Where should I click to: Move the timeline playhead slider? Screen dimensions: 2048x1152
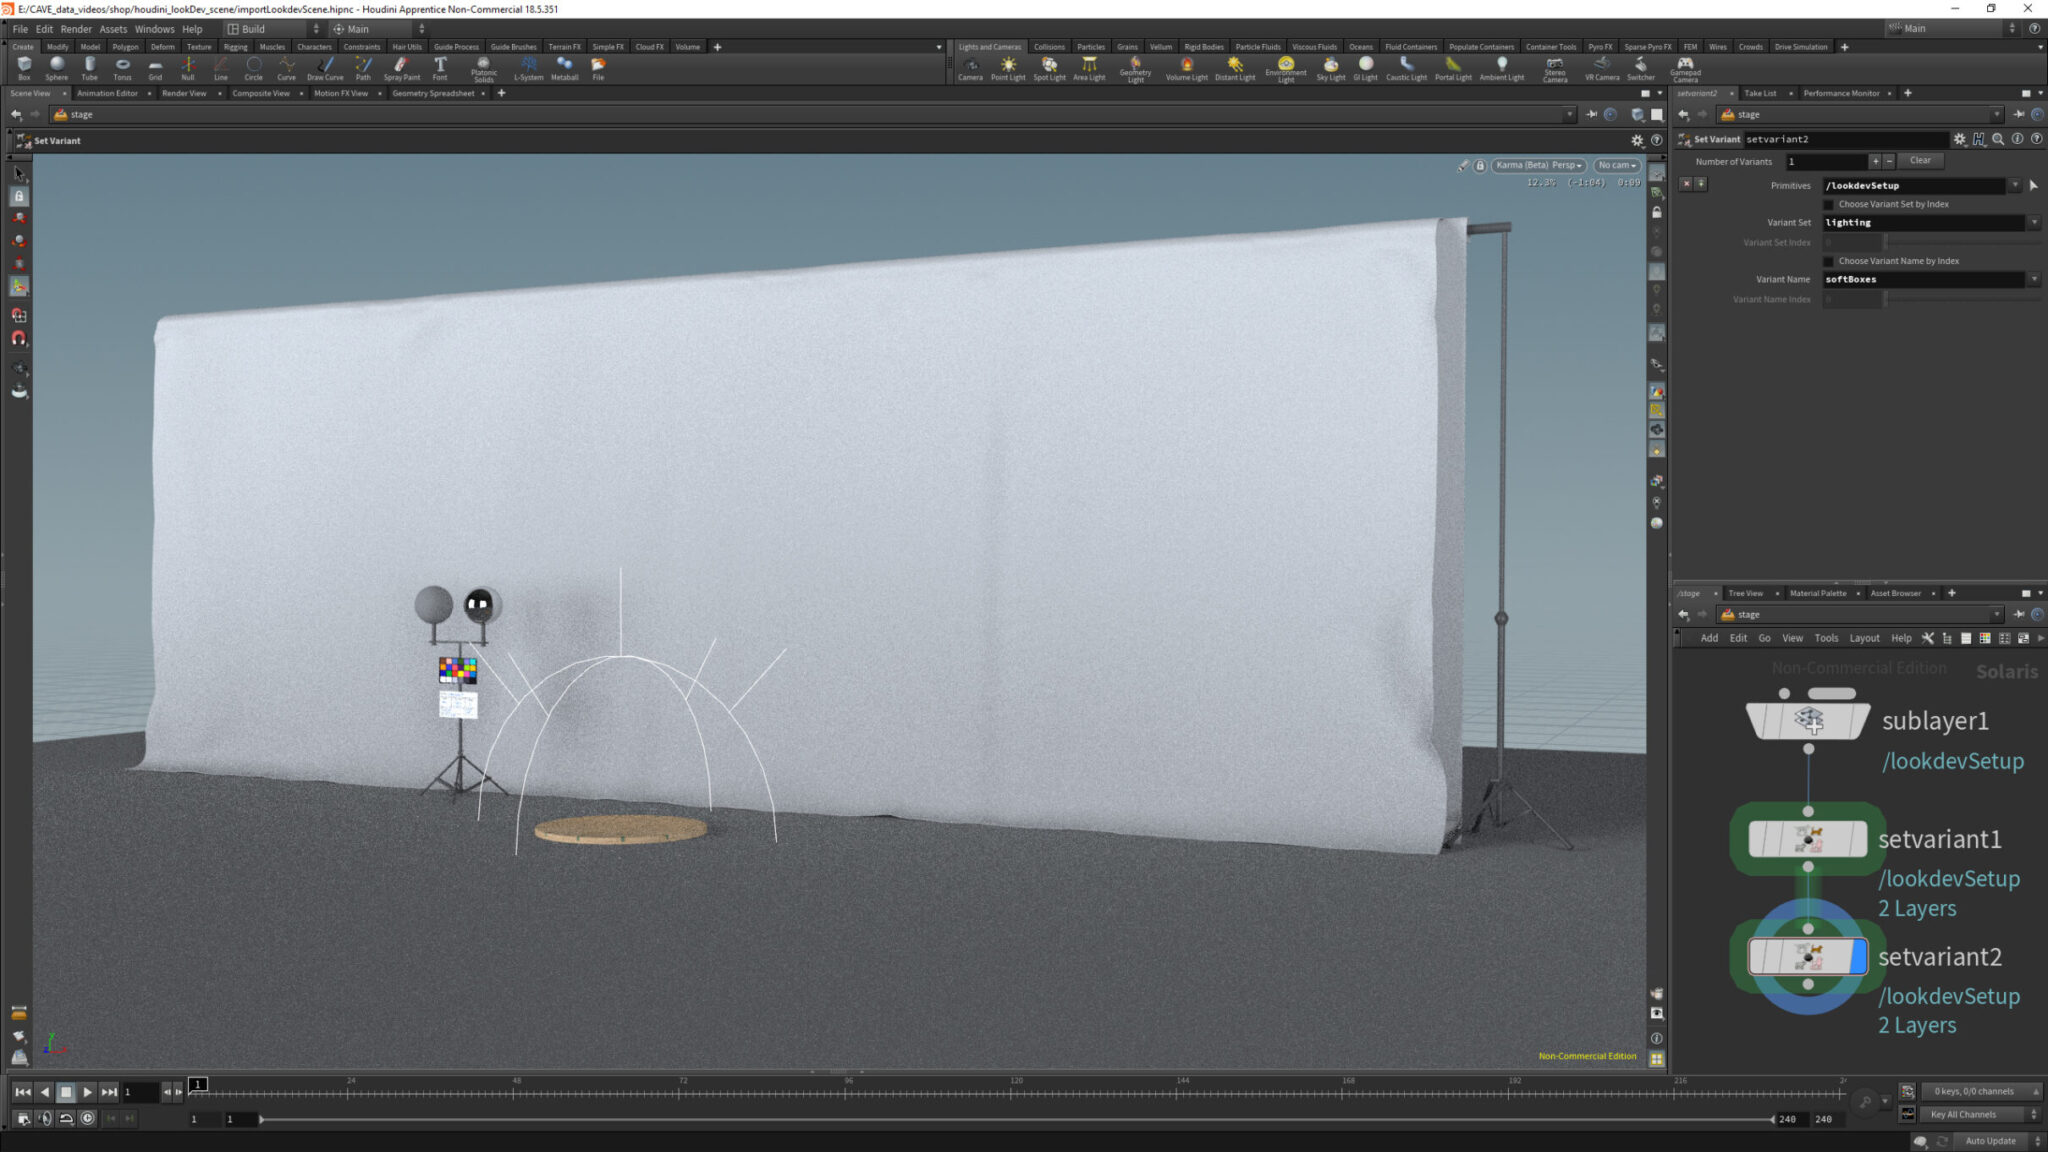coord(198,1083)
